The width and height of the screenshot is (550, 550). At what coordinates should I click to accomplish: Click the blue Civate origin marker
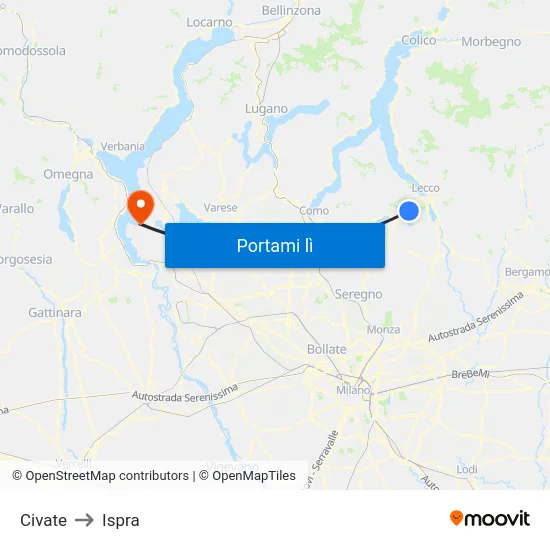click(409, 211)
